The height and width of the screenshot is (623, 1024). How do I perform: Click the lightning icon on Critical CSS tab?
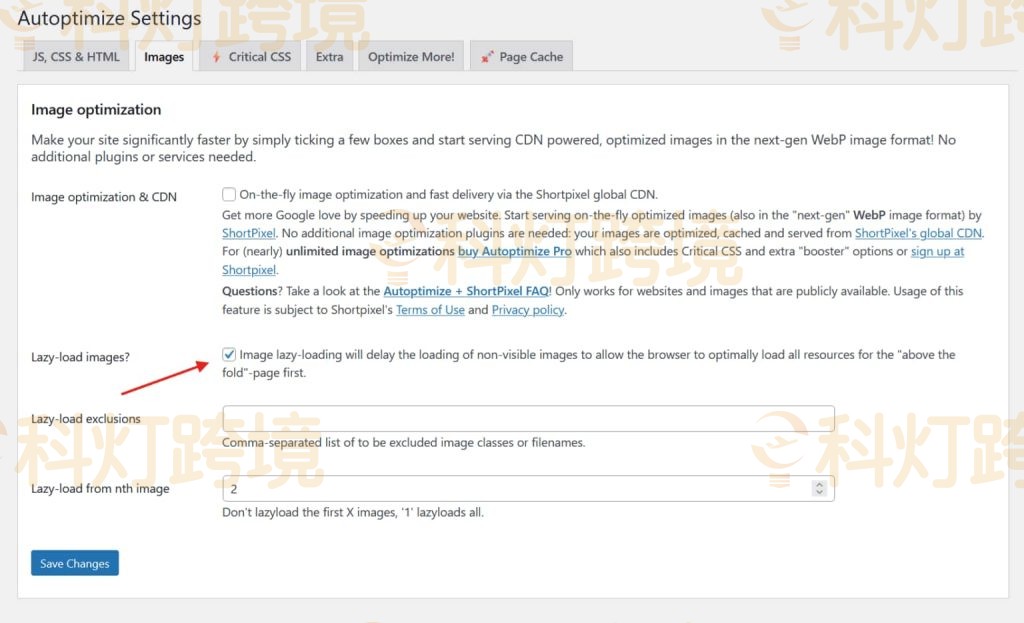tap(216, 57)
